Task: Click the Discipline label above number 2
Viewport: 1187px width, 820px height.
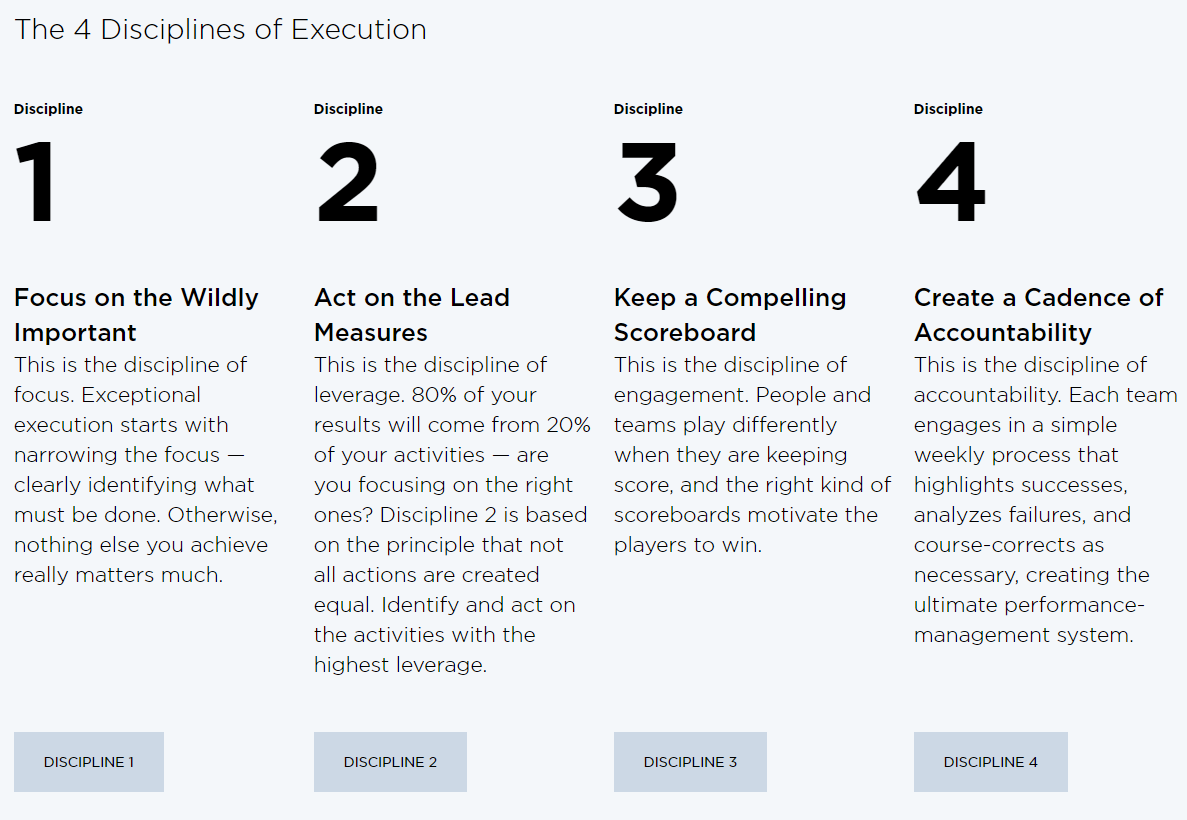Action: 348,109
